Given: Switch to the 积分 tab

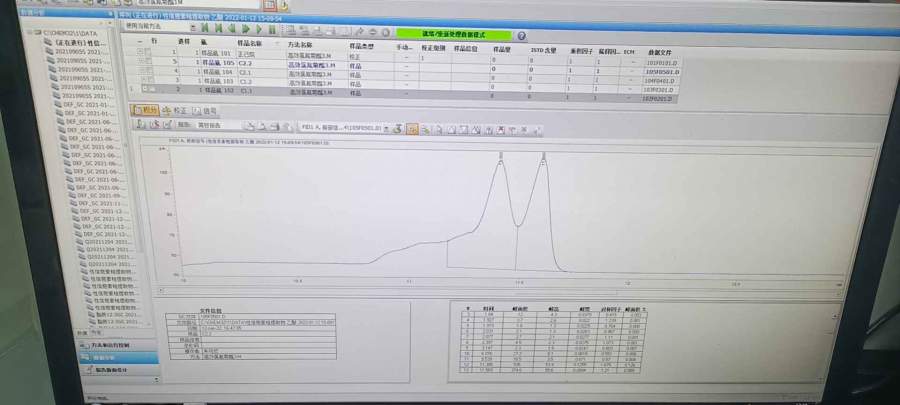Looking at the screenshot, I should 145,110.
